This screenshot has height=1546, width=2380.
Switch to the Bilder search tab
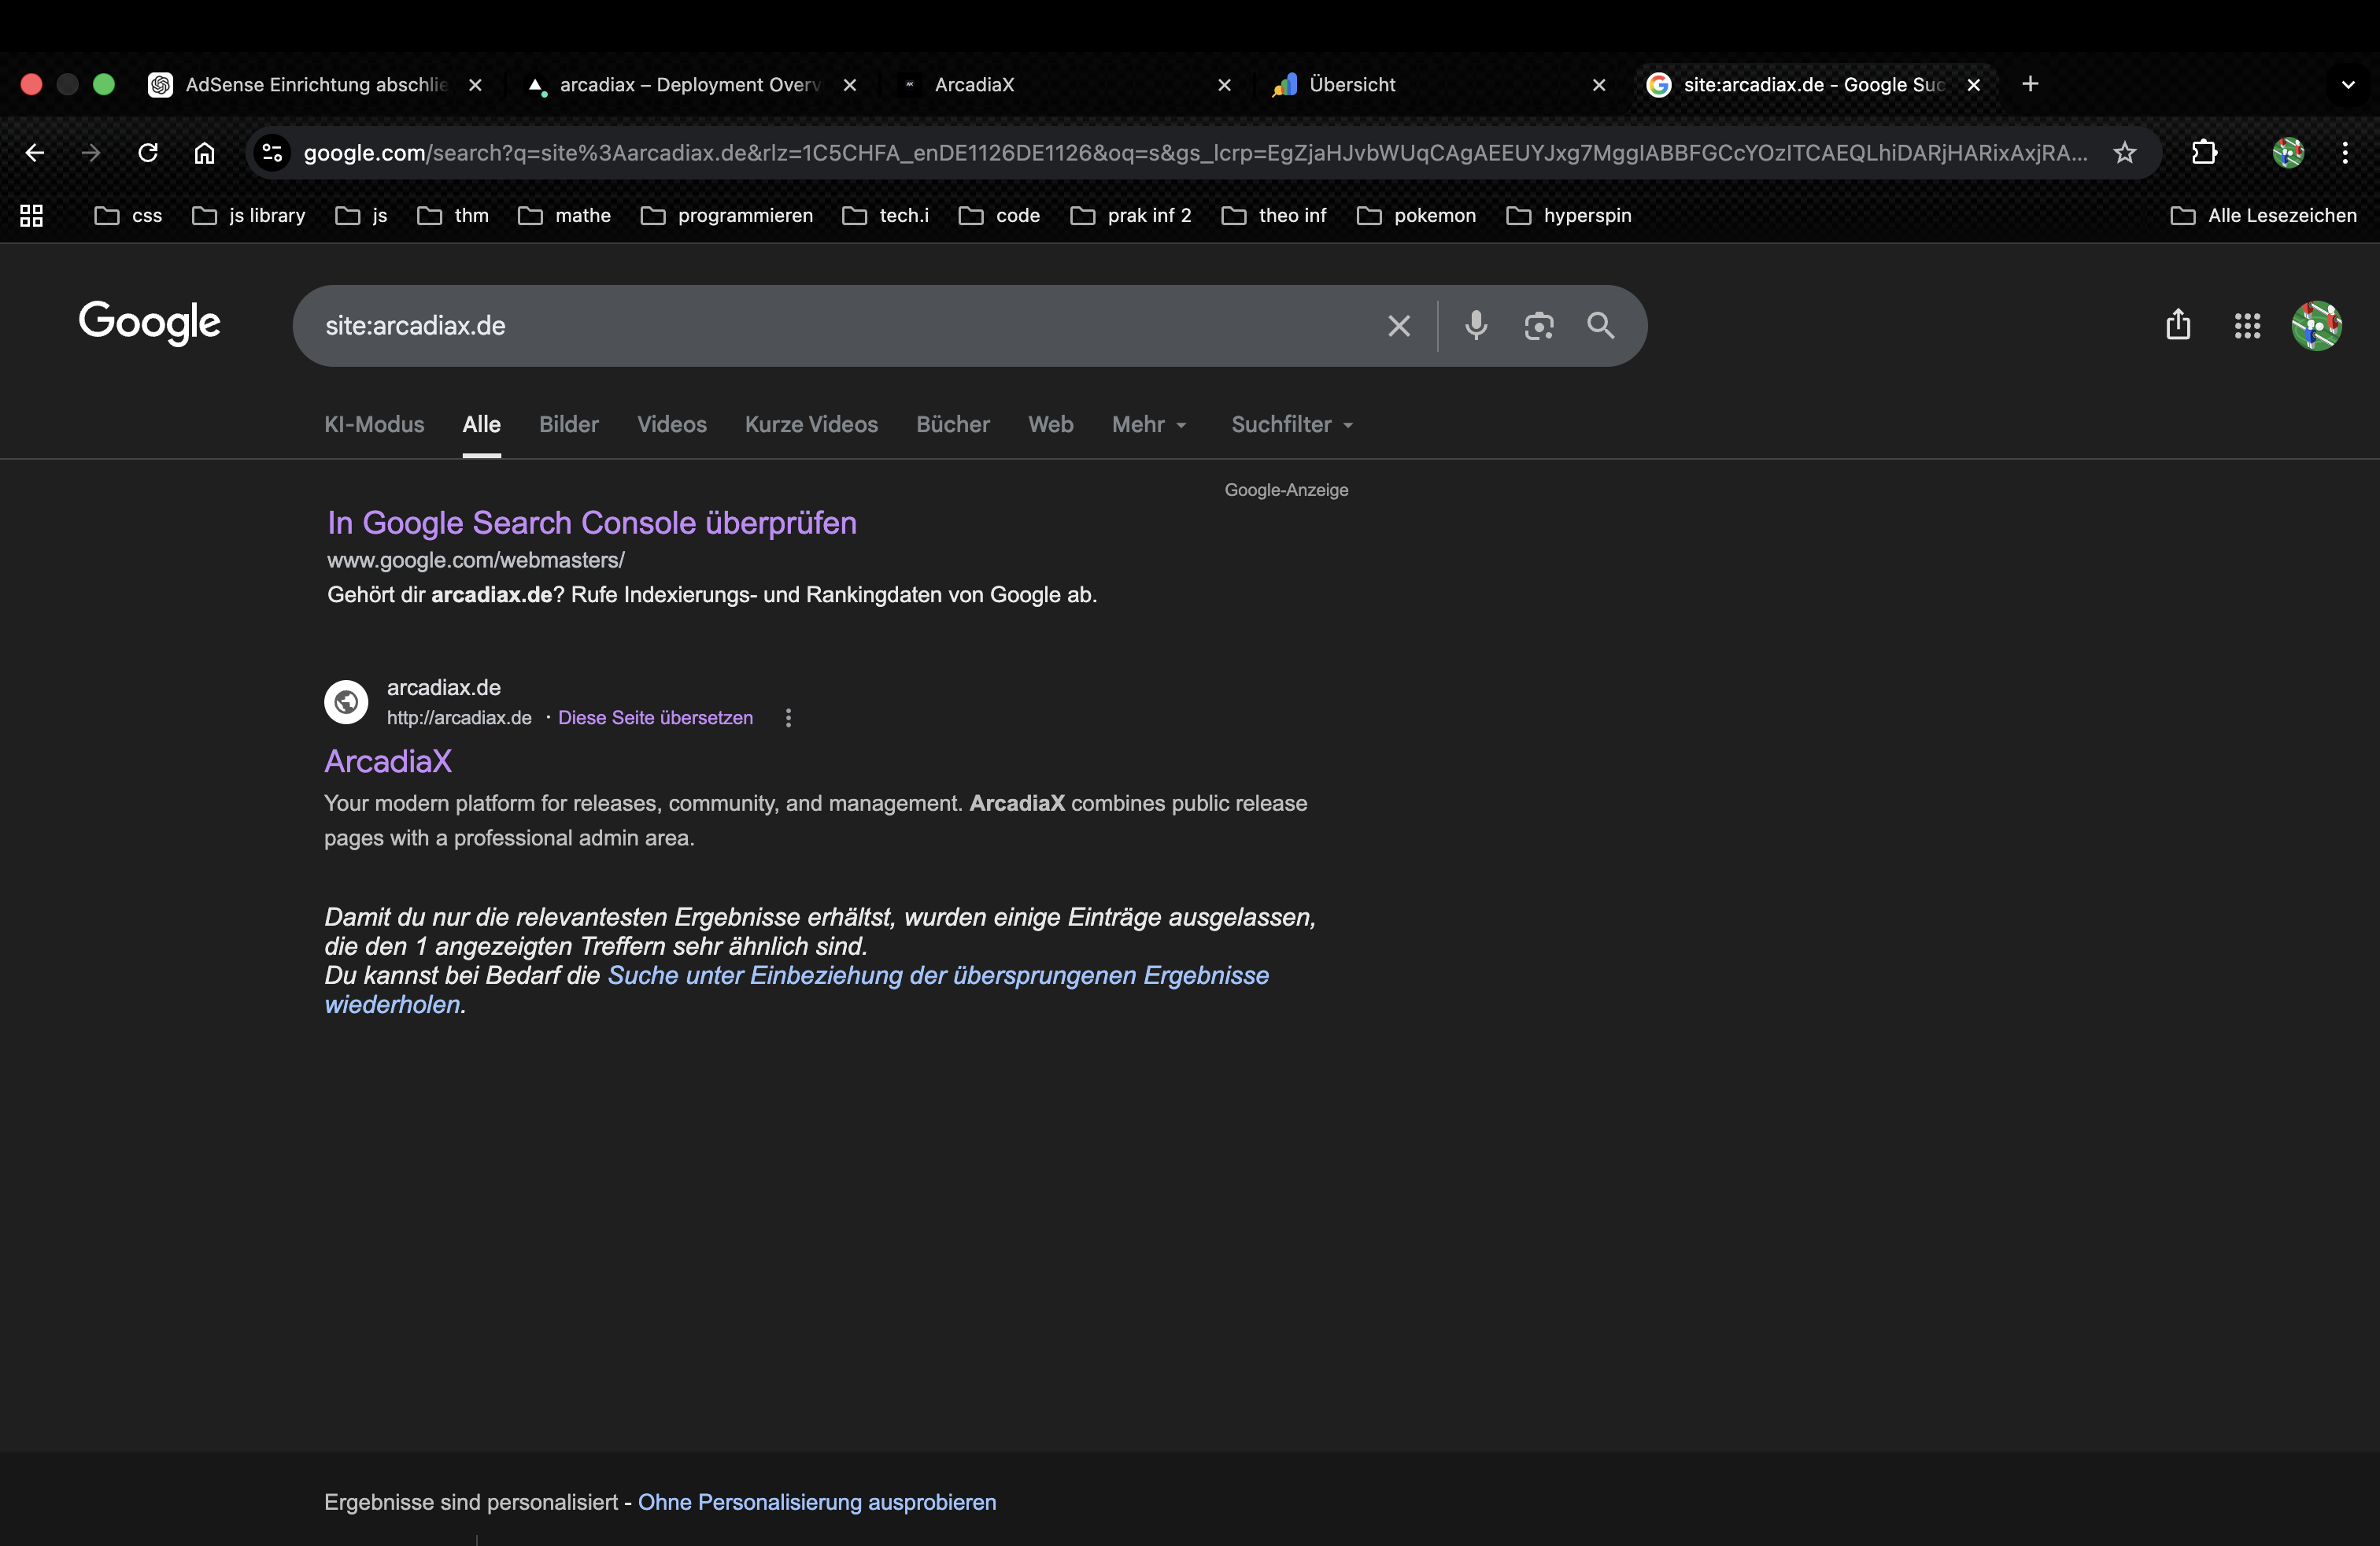click(x=568, y=424)
